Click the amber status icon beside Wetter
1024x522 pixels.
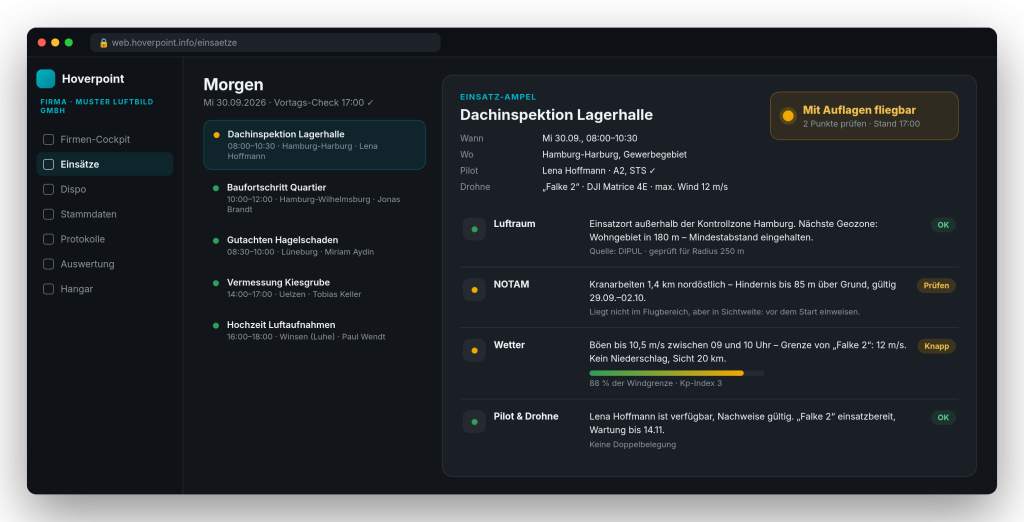(x=474, y=351)
